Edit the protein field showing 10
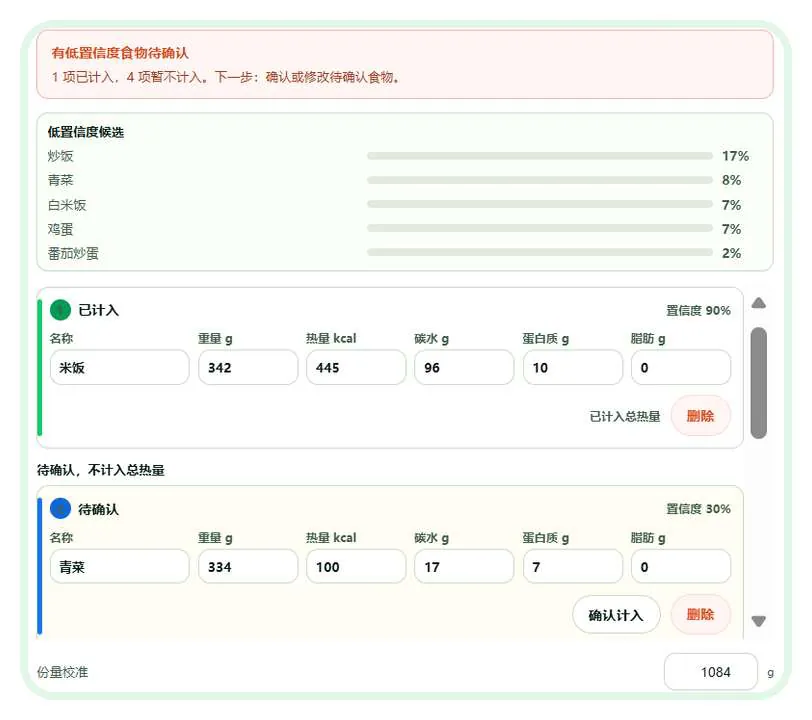 click(x=573, y=368)
